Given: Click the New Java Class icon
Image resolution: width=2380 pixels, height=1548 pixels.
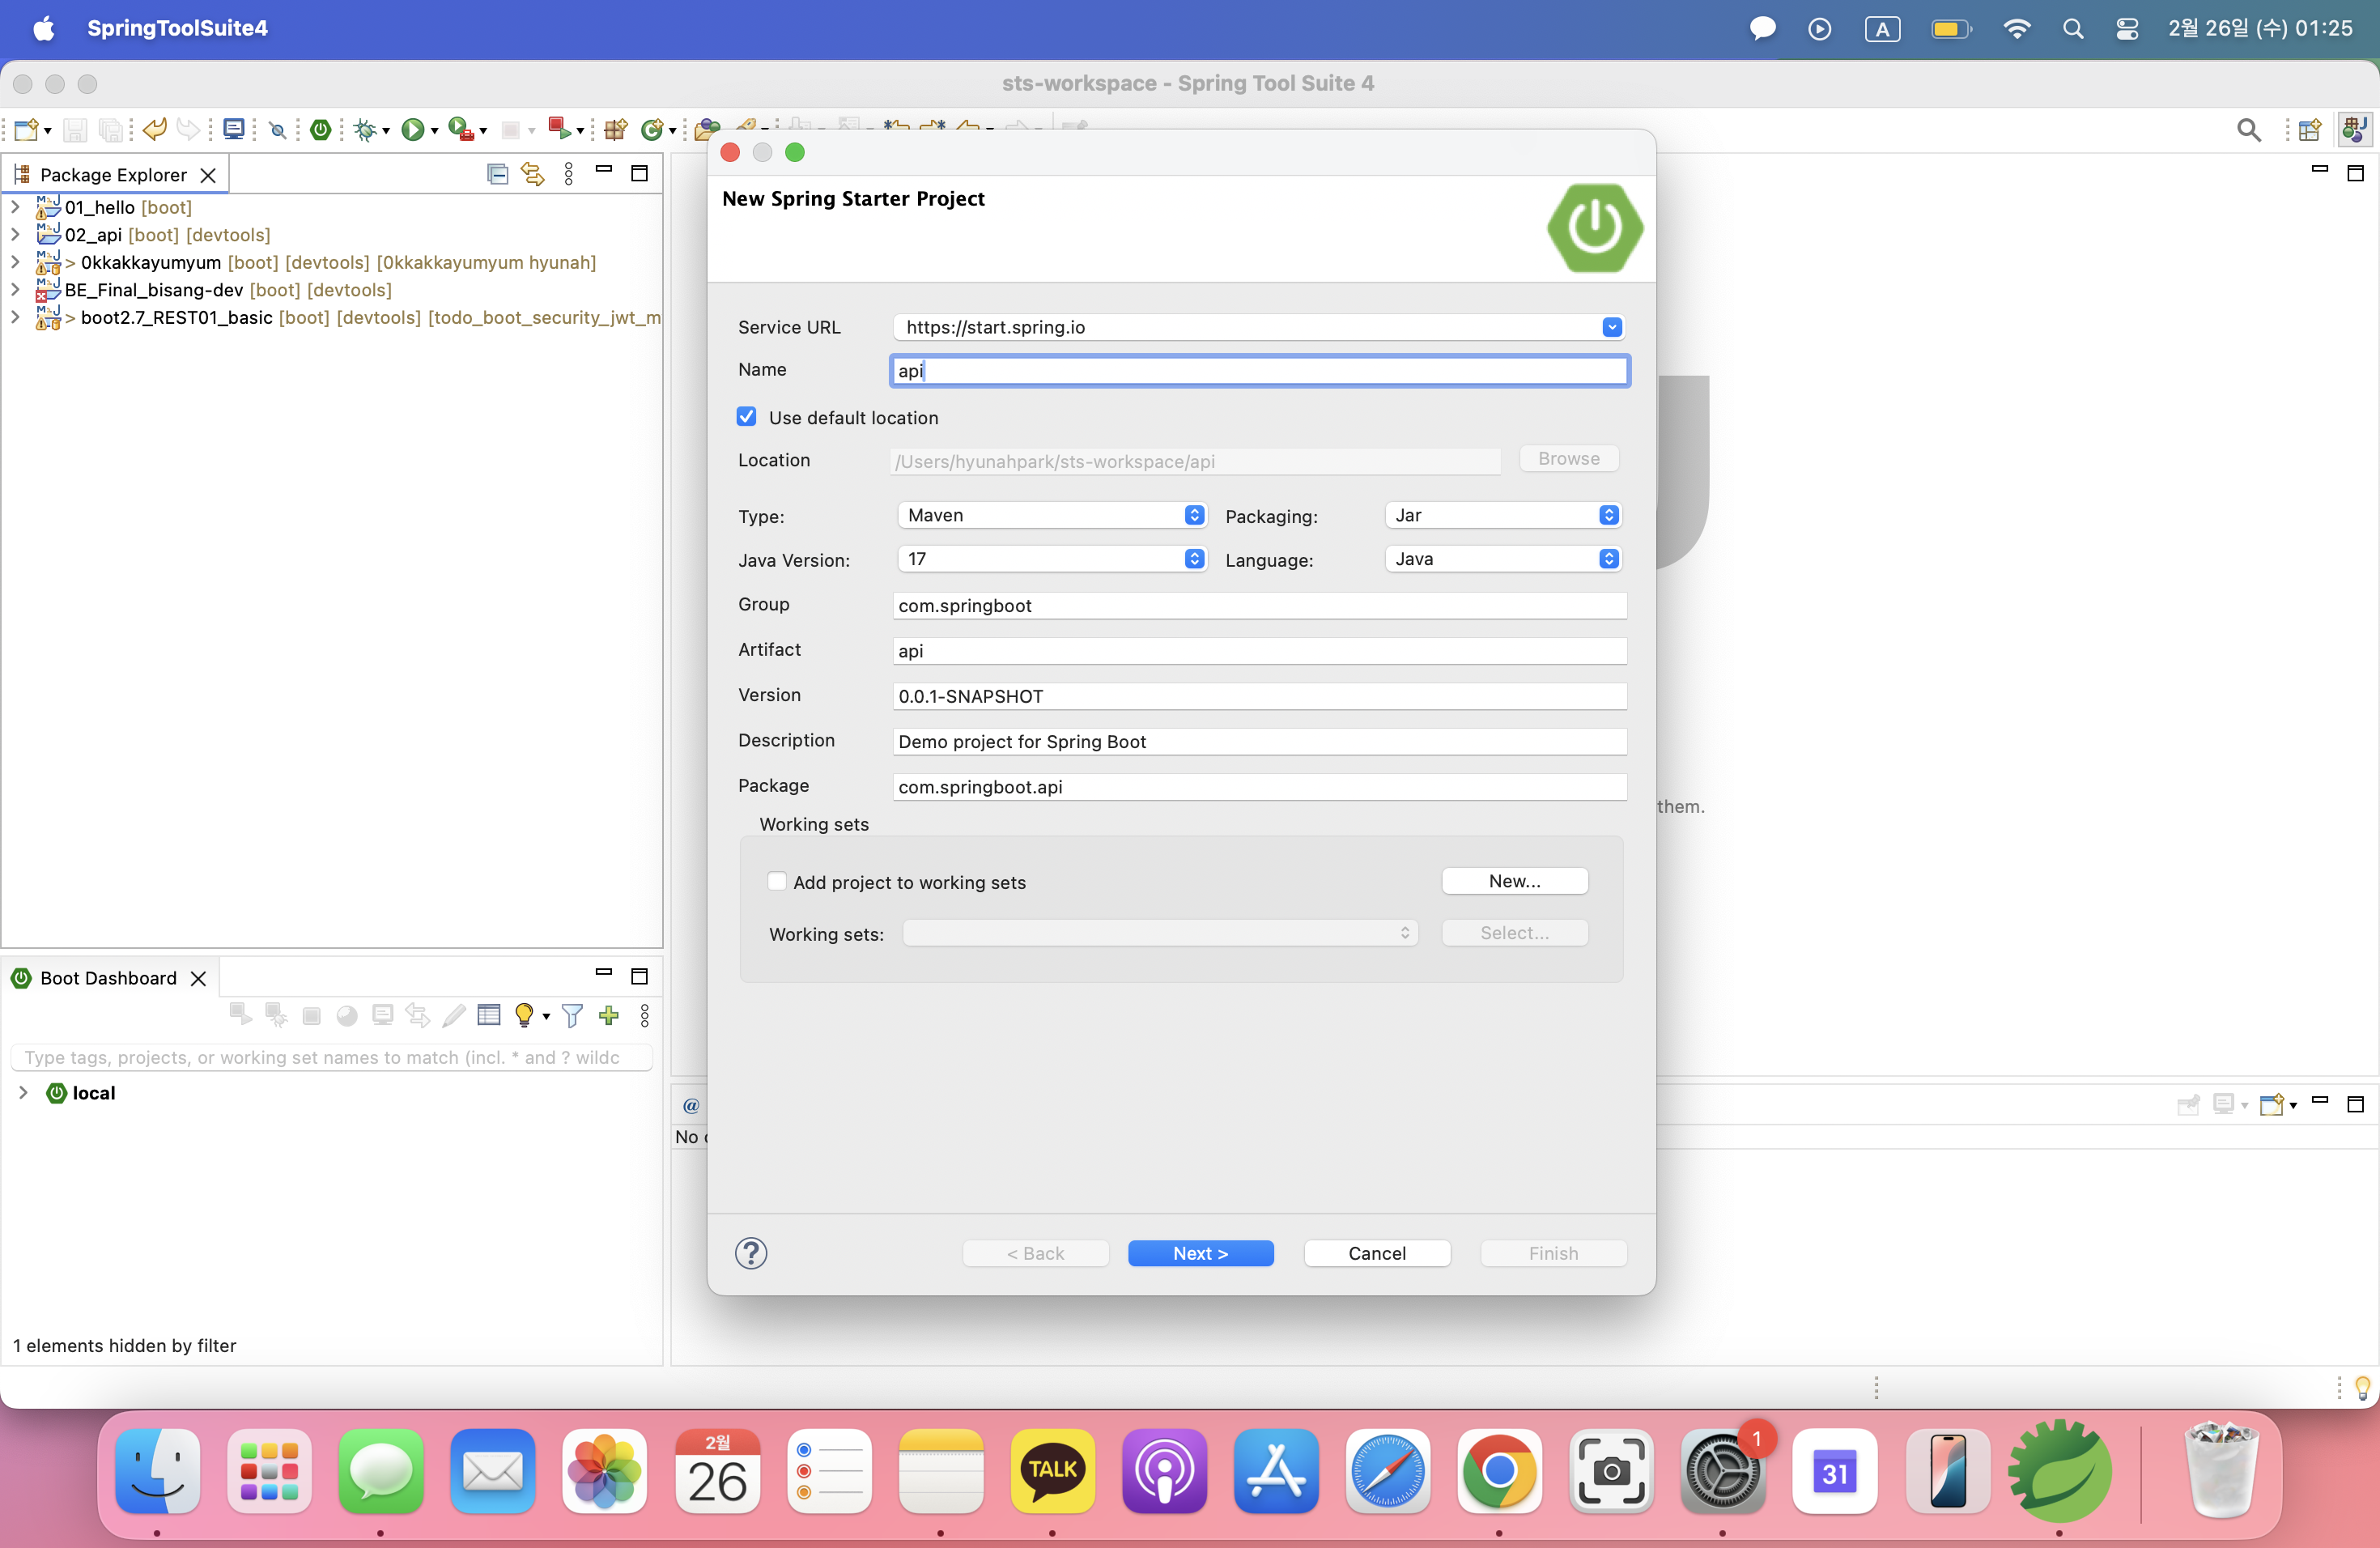Looking at the screenshot, I should [653, 130].
